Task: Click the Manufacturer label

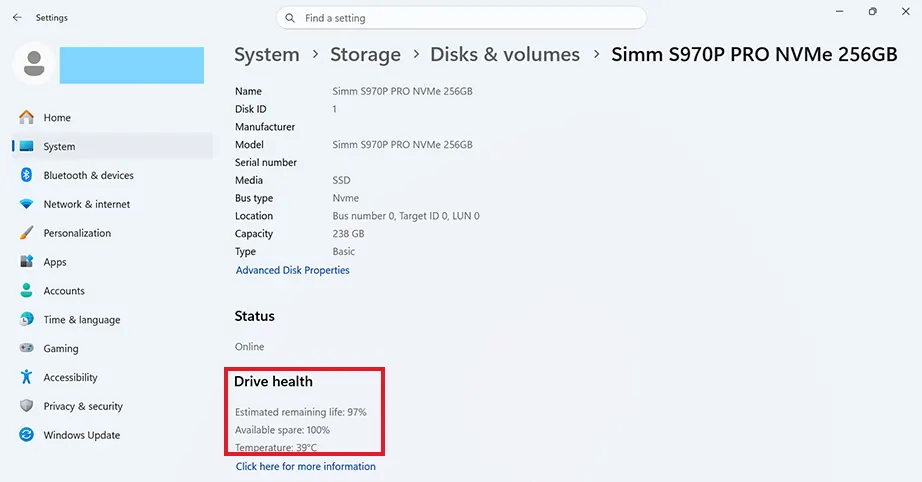Action: (265, 127)
